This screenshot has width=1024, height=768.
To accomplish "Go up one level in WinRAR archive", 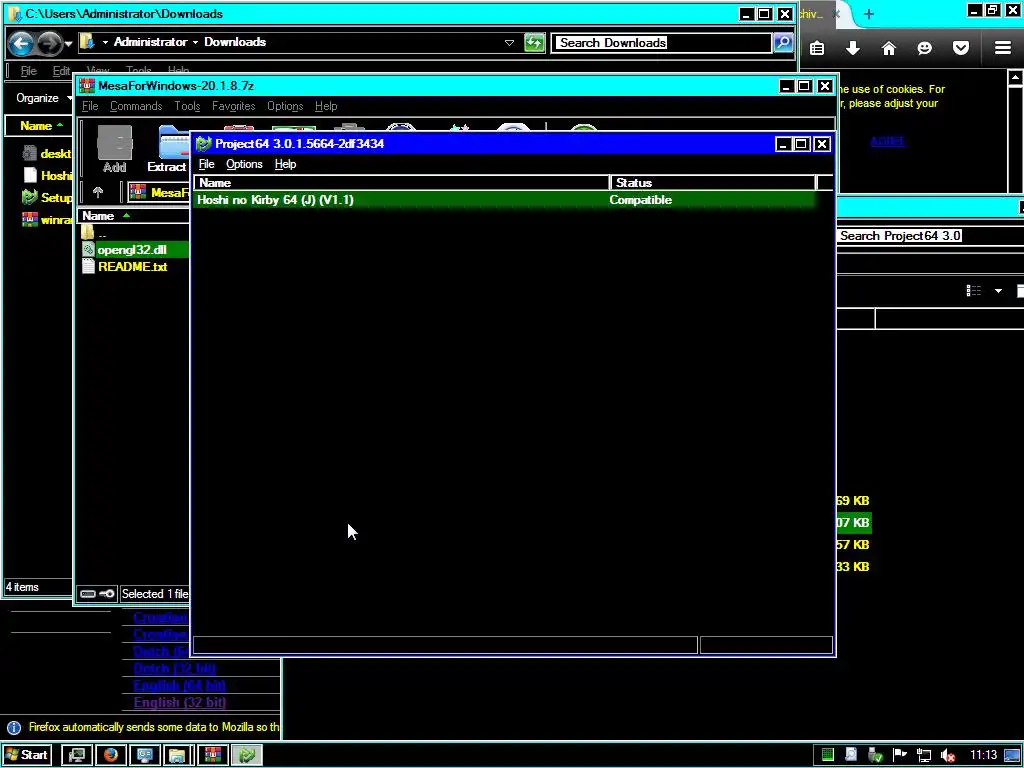I will tap(98, 192).
